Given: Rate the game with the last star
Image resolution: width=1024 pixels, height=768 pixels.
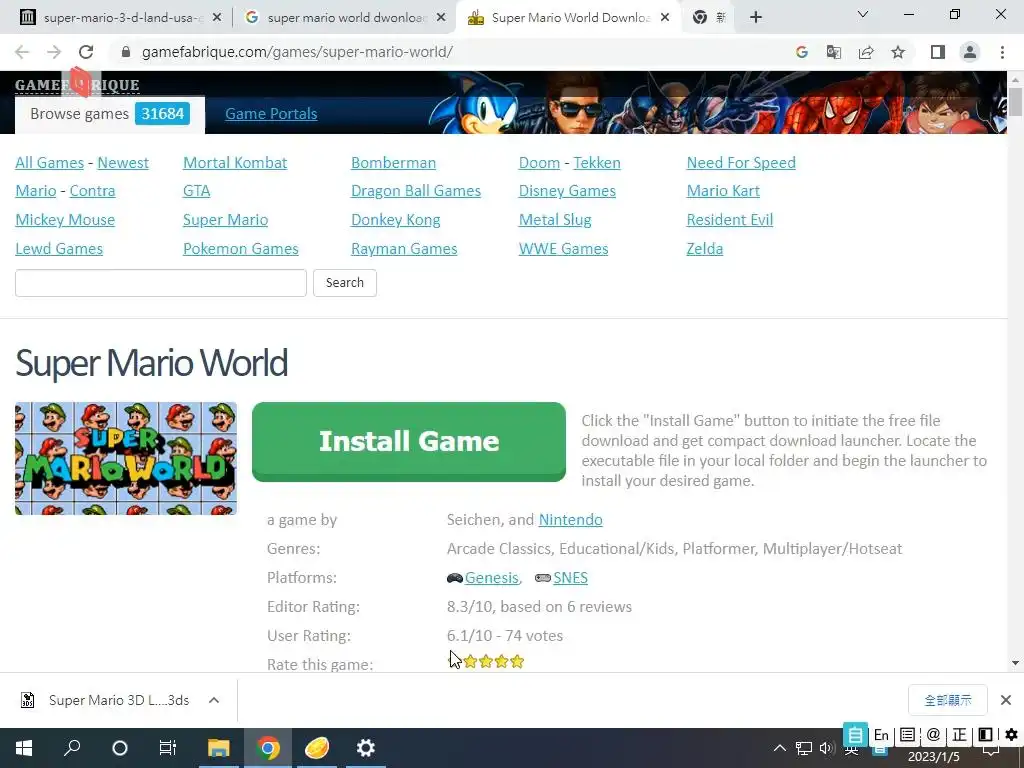Looking at the screenshot, I should (x=517, y=662).
